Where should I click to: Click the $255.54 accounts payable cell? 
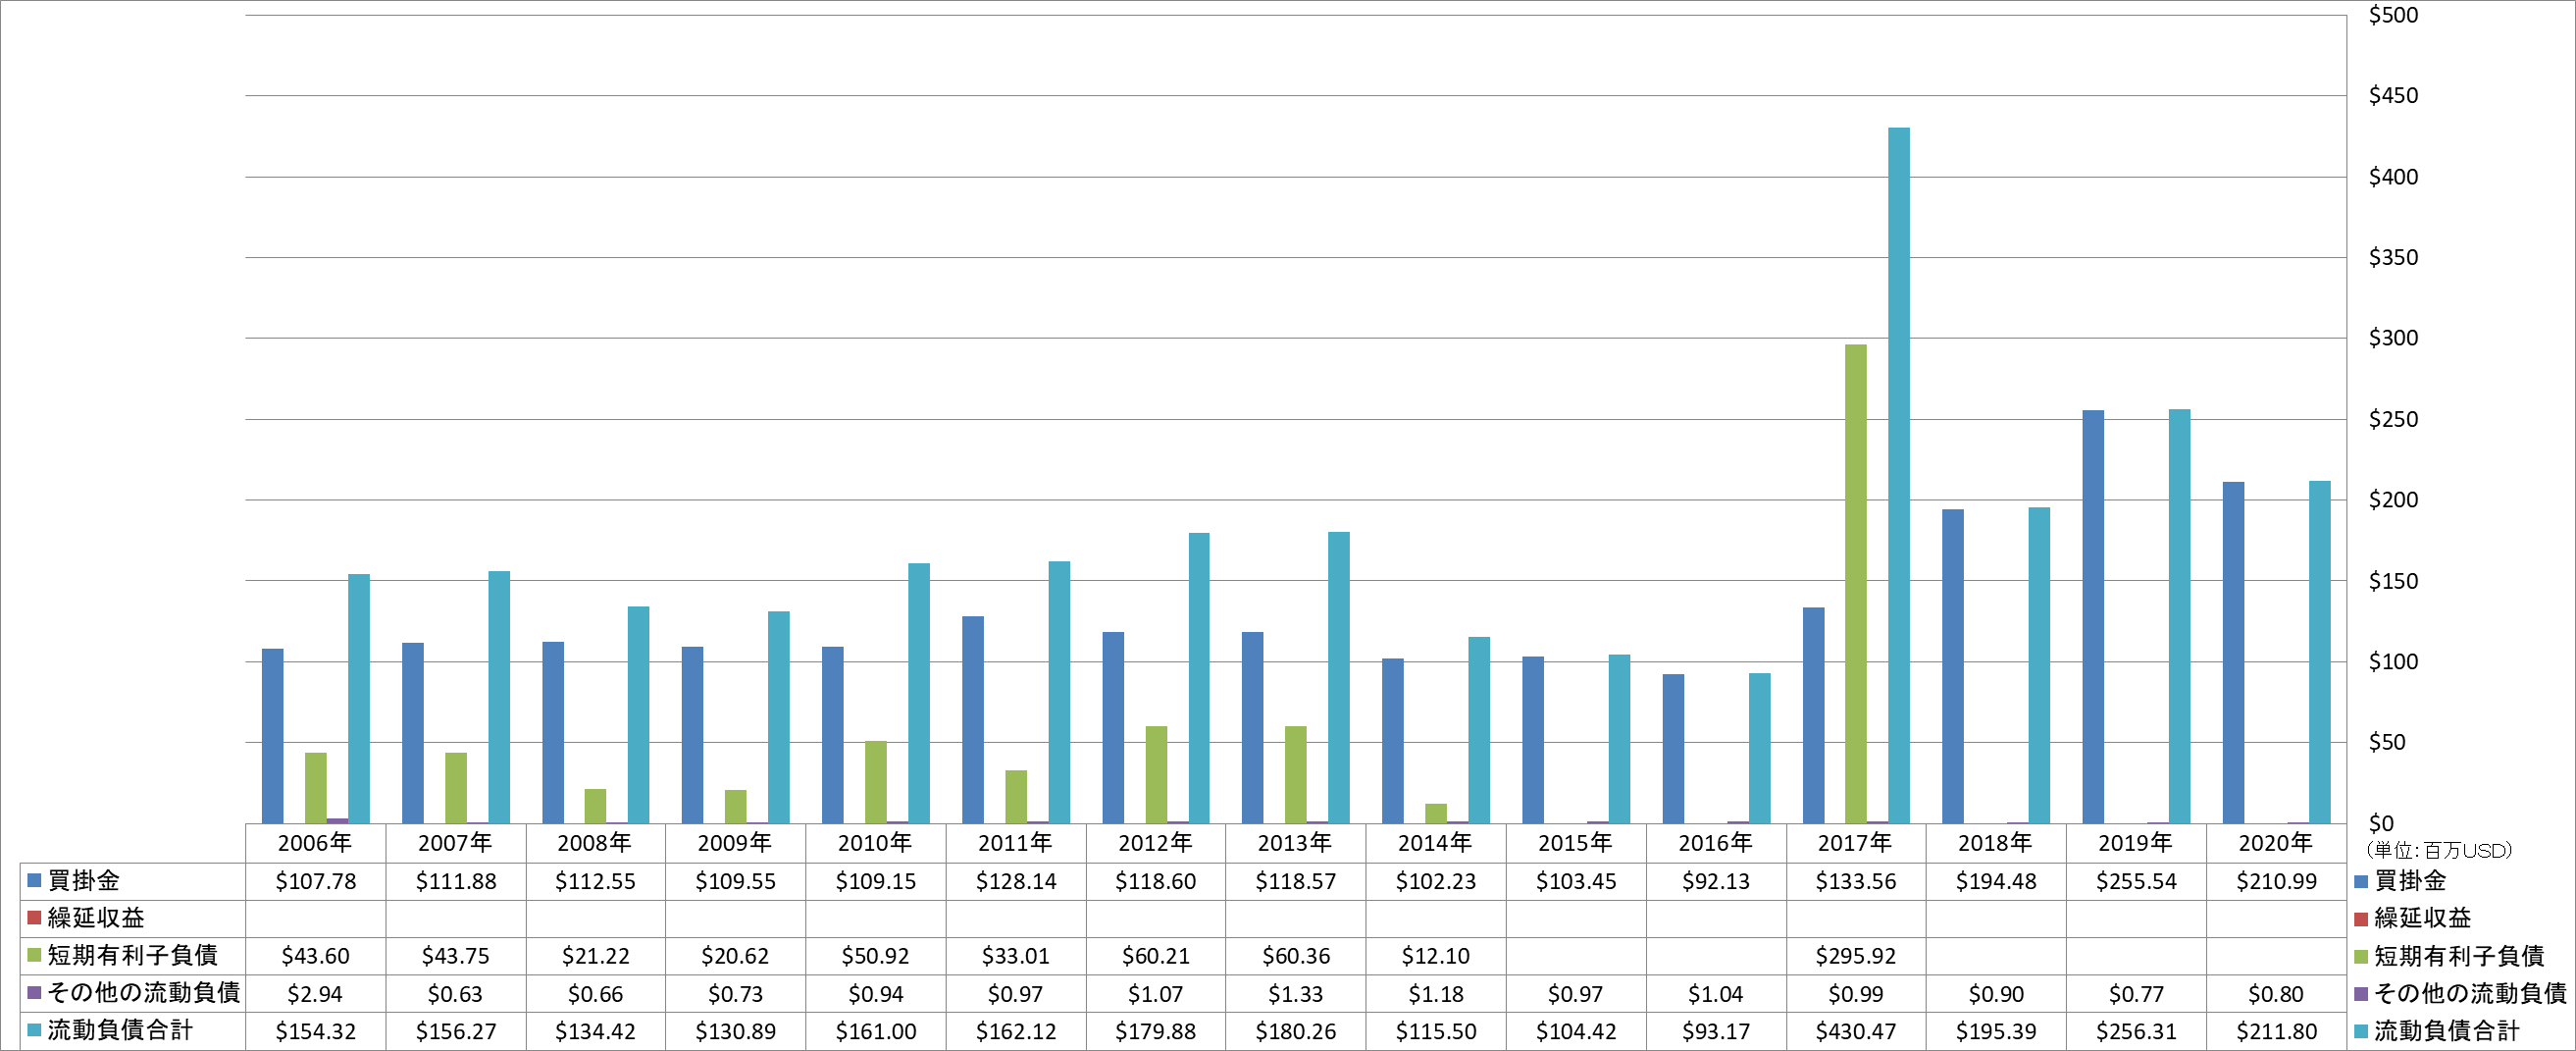2135,882
